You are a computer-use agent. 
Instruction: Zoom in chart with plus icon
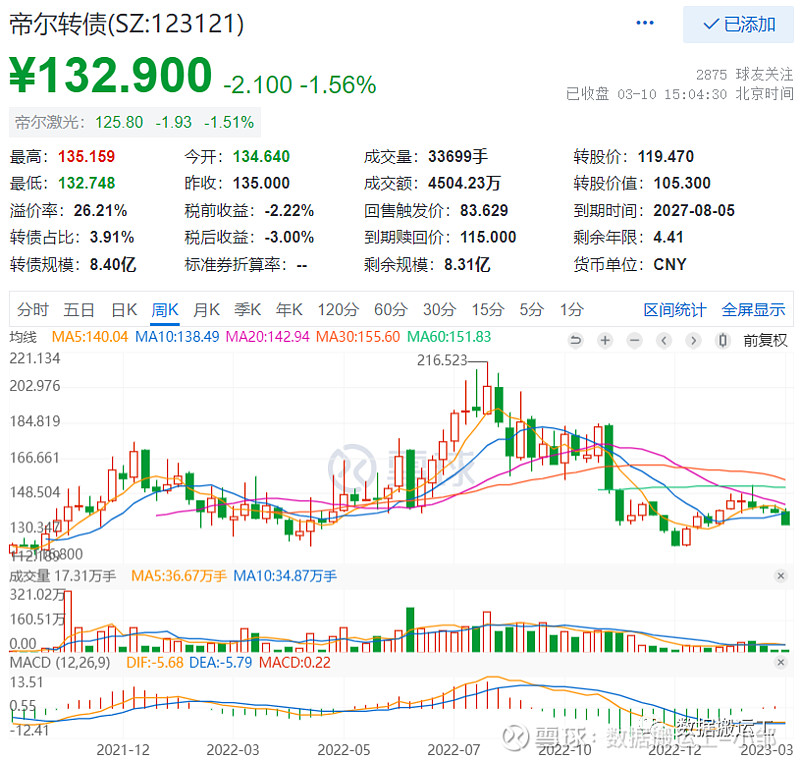point(605,340)
